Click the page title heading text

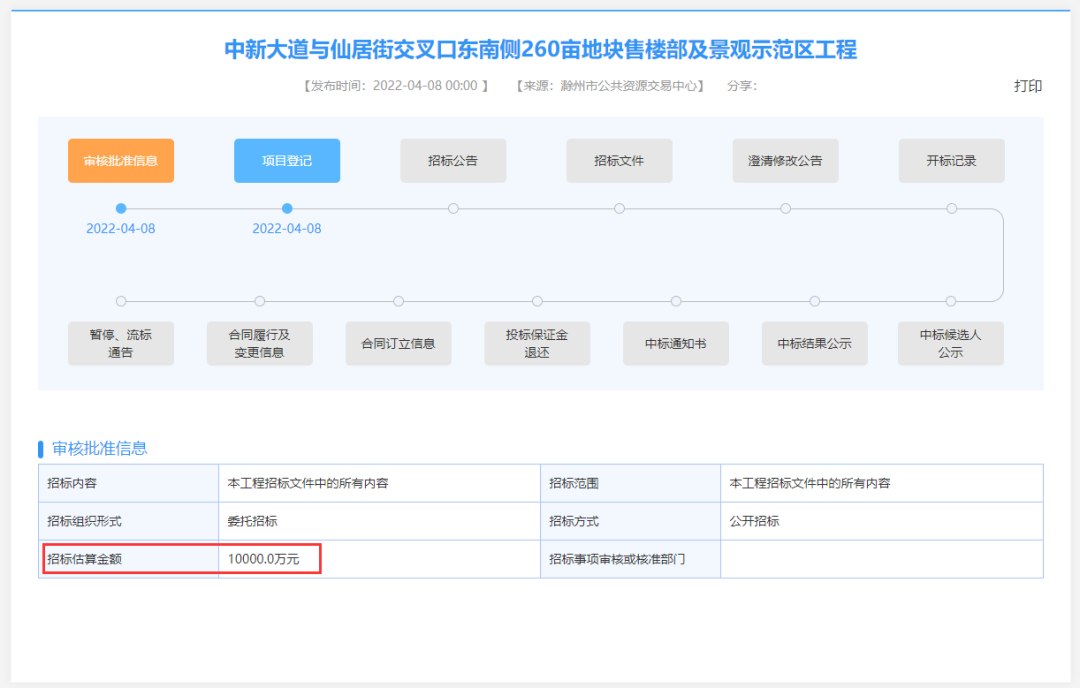(540, 50)
